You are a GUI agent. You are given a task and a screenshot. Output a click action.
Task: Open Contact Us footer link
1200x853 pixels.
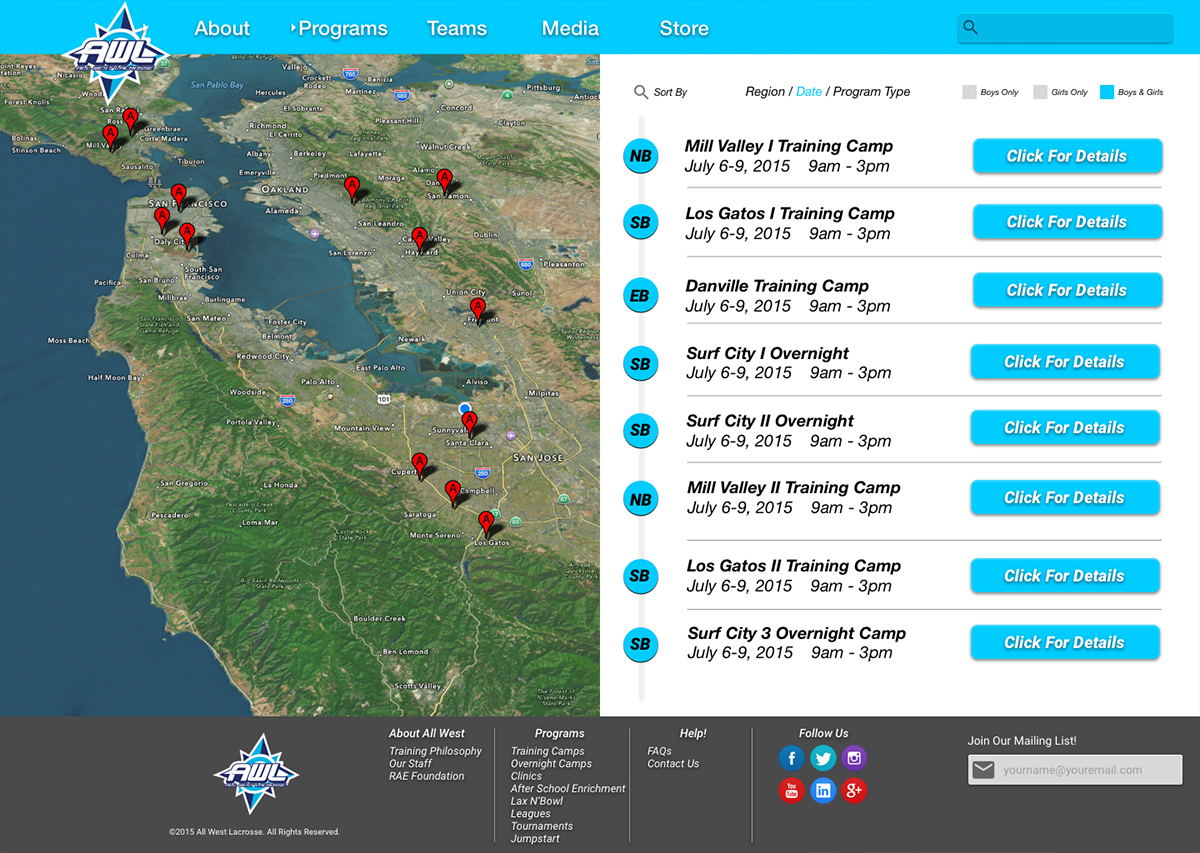[673, 764]
